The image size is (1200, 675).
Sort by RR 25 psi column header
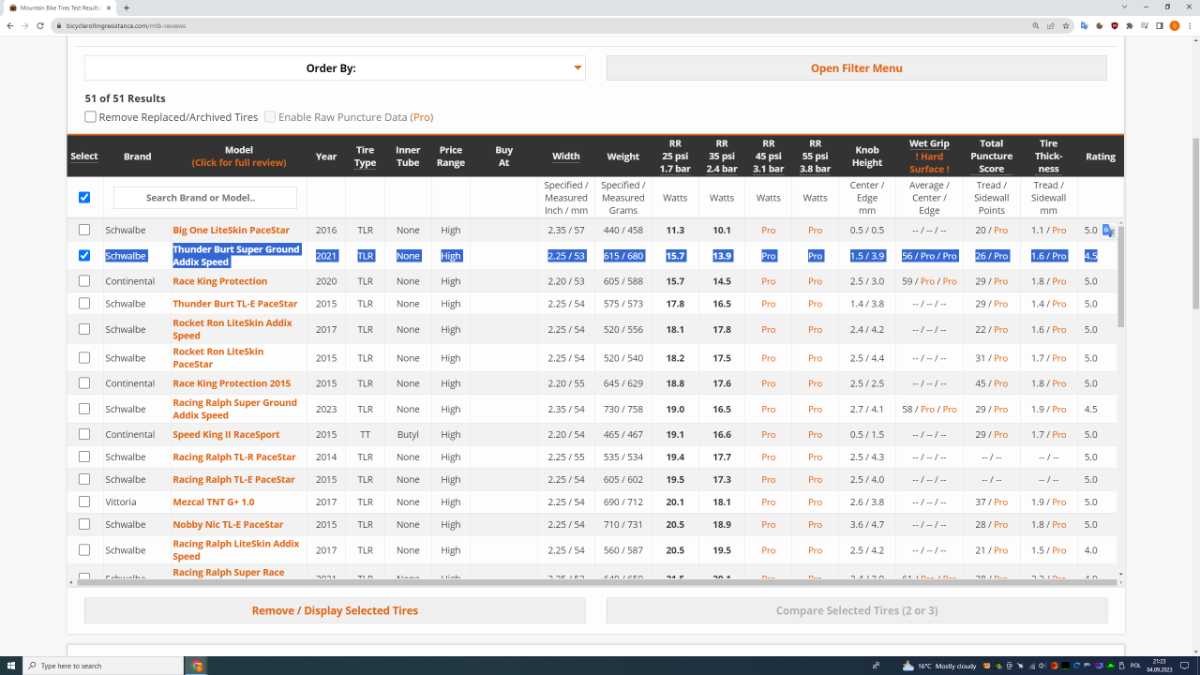tap(675, 156)
